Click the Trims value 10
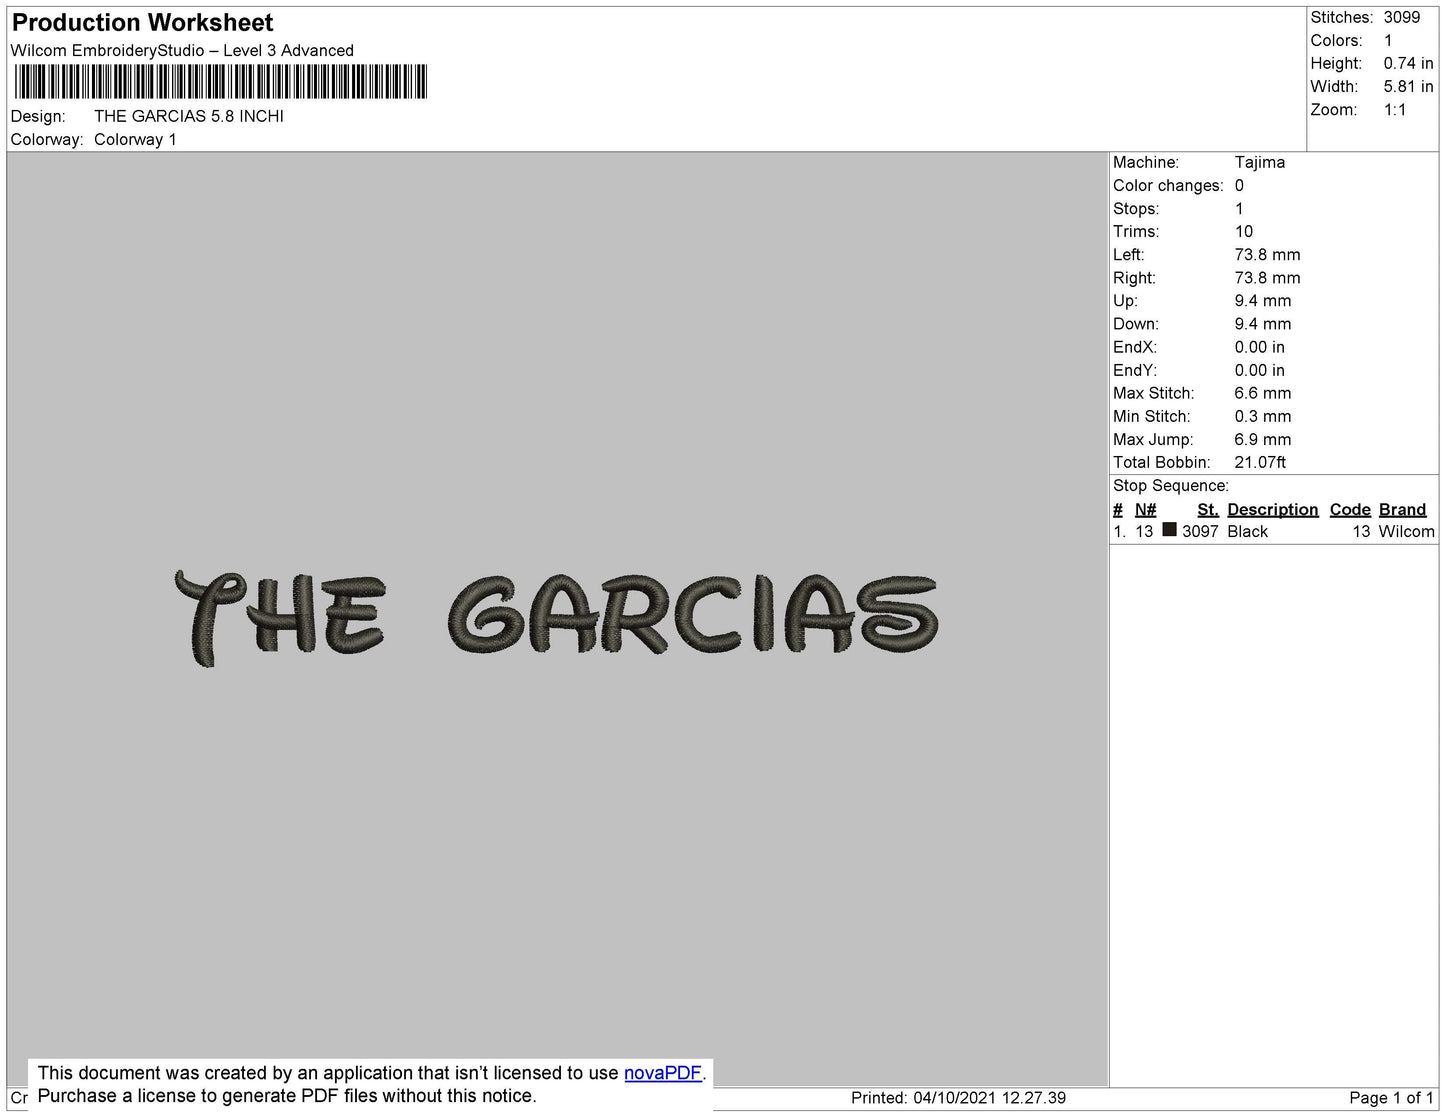 (1244, 232)
